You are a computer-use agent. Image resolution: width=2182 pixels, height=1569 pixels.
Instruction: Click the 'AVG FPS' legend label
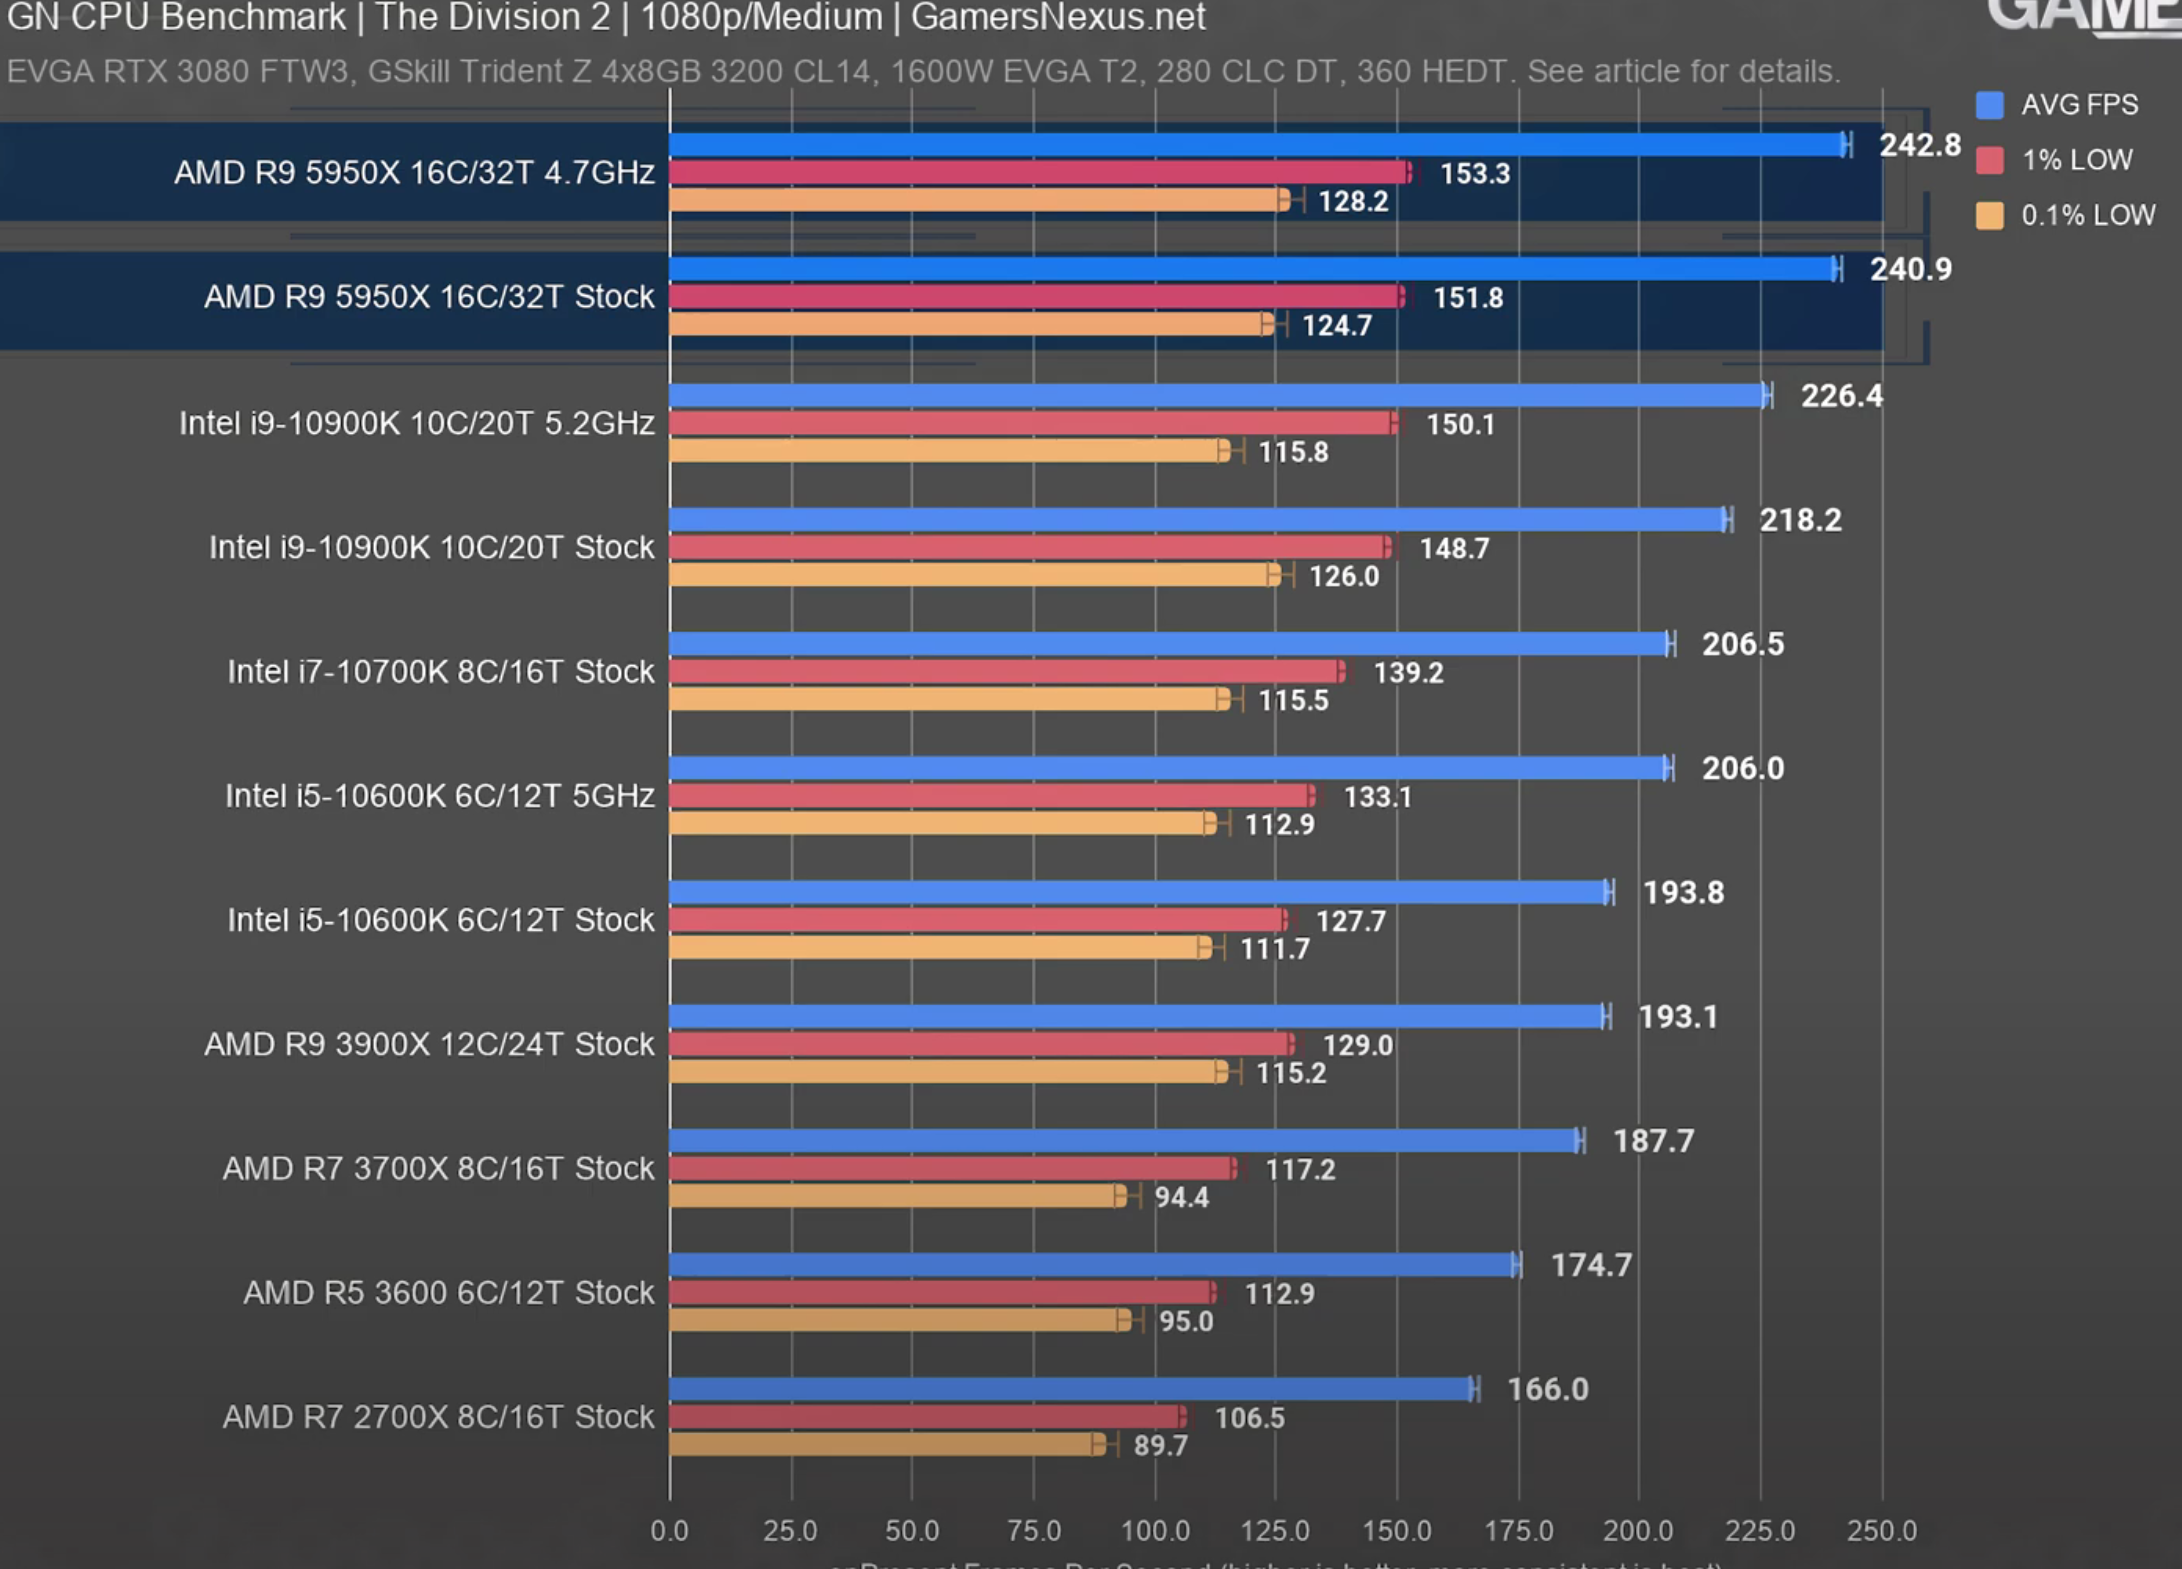pos(2079,105)
